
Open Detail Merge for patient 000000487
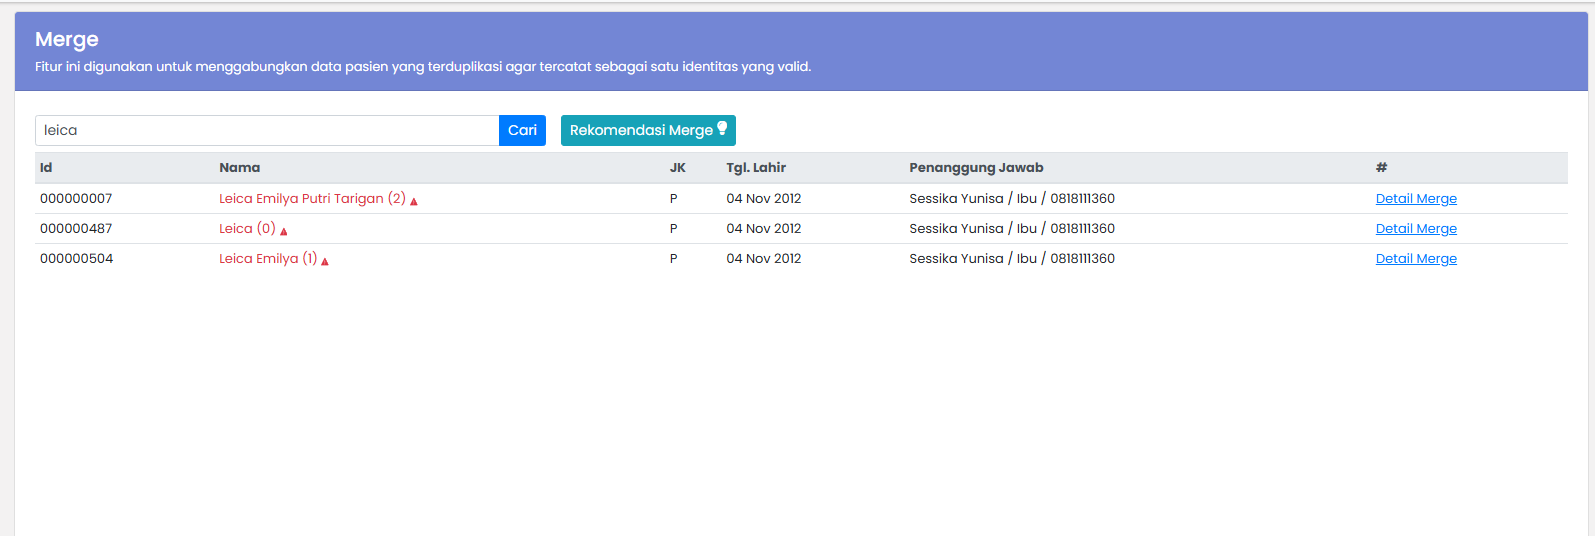(1416, 229)
